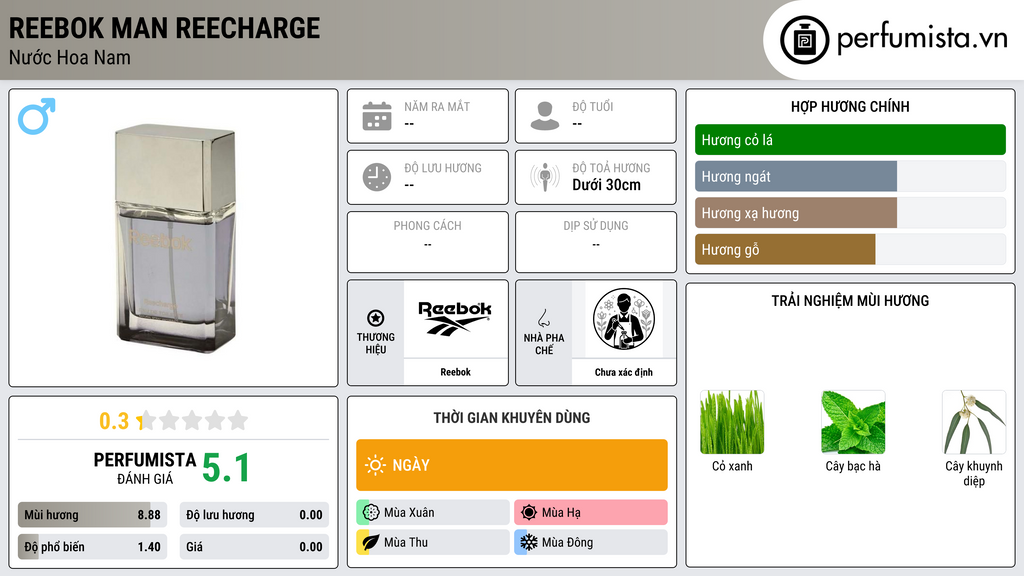Open the Chưa xác định perfumer image
1024x576 pixels.
point(624,319)
